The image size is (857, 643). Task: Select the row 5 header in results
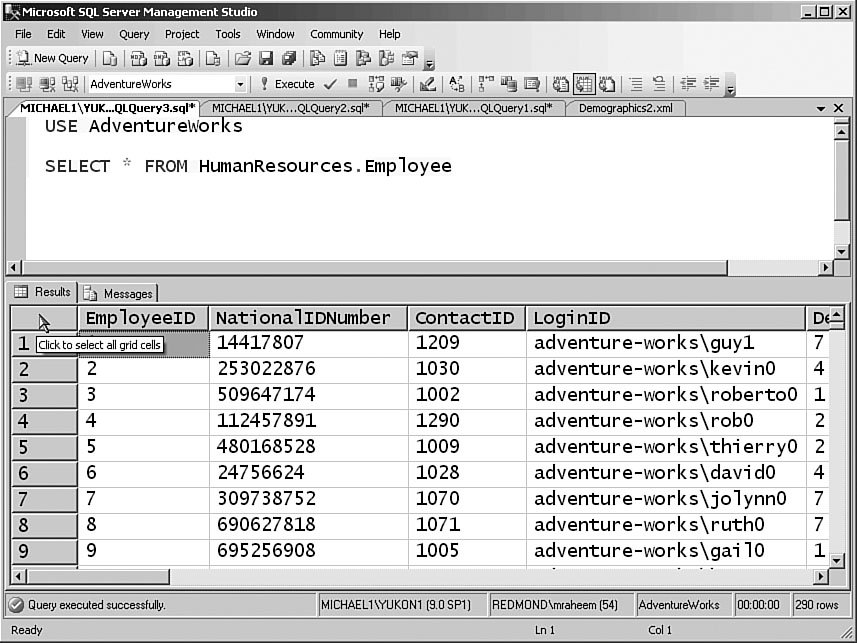coord(44,447)
